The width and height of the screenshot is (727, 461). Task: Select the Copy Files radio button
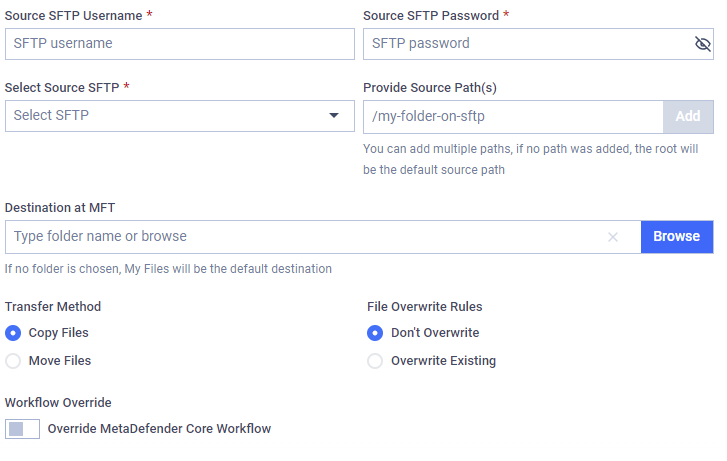[13, 333]
